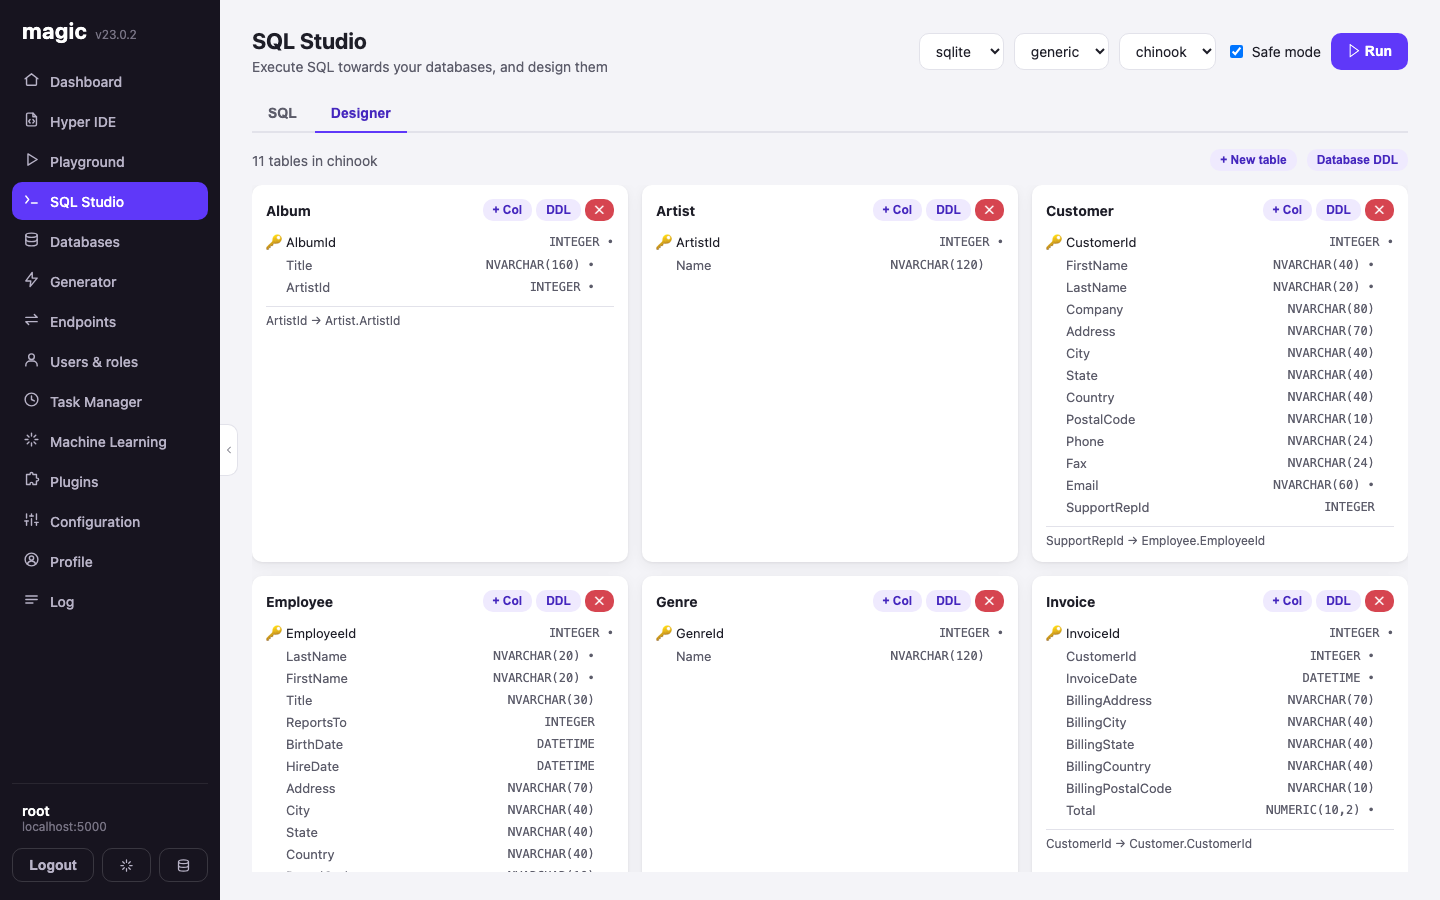The width and height of the screenshot is (1440, 900).
Task: Add a column to the Invoice table
Action: 1287,601
